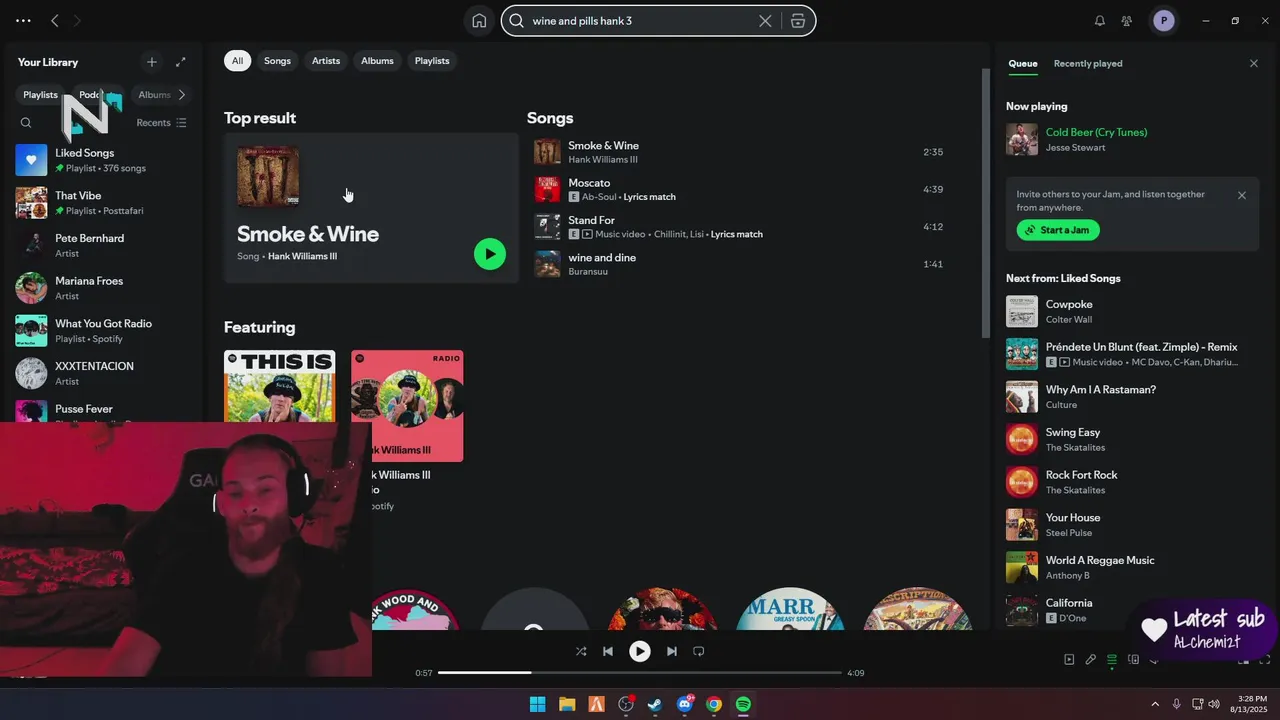Screen dimensions: 1280x720
Task: Filter results by Artists
Action: [x=326, y=61]
